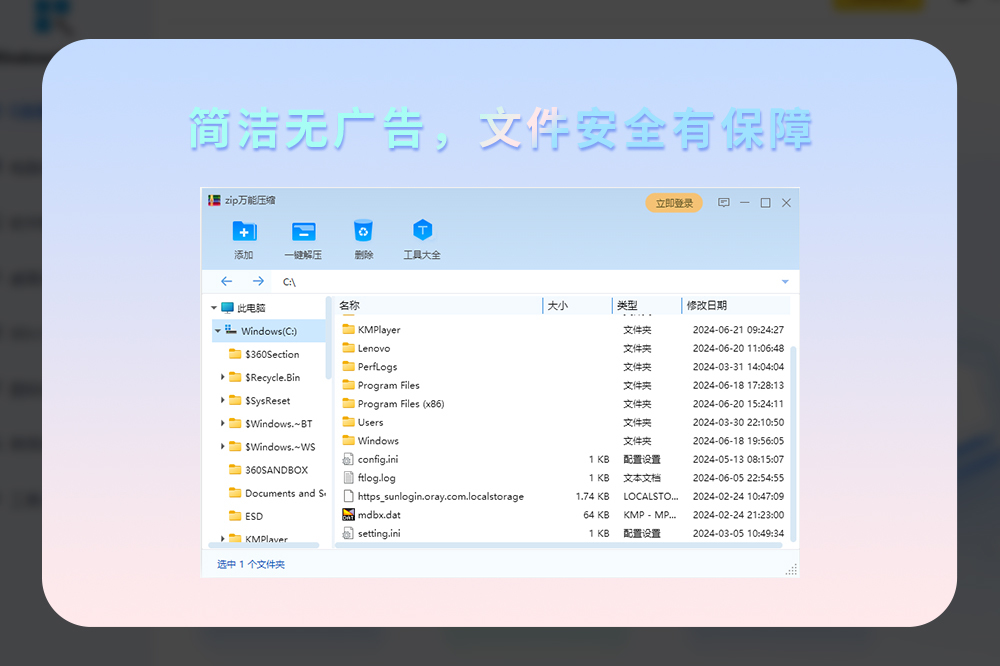Go back using the left arrow
This screenshot has height=666, width=1000.
226,282
